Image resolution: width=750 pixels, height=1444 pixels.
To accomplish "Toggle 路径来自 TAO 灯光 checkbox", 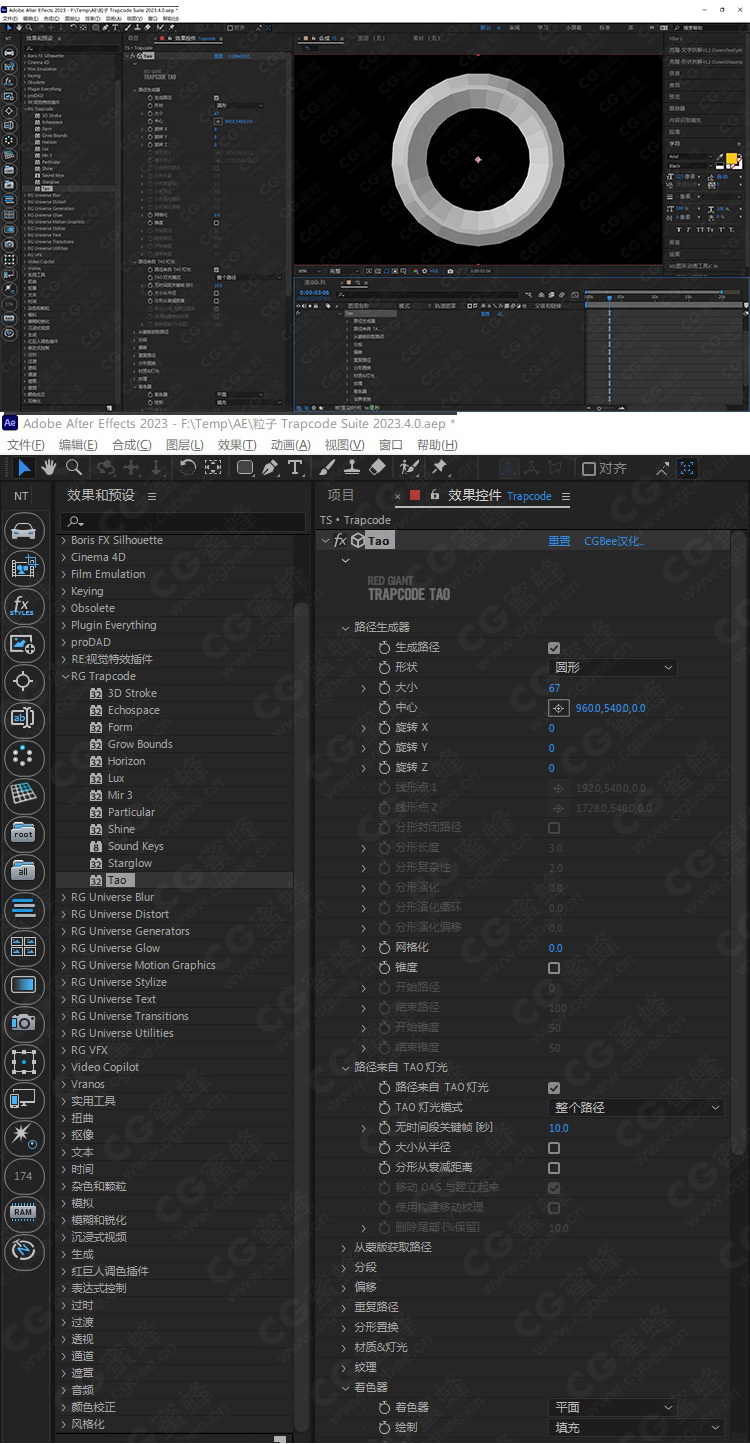I will coord(554,1088).
